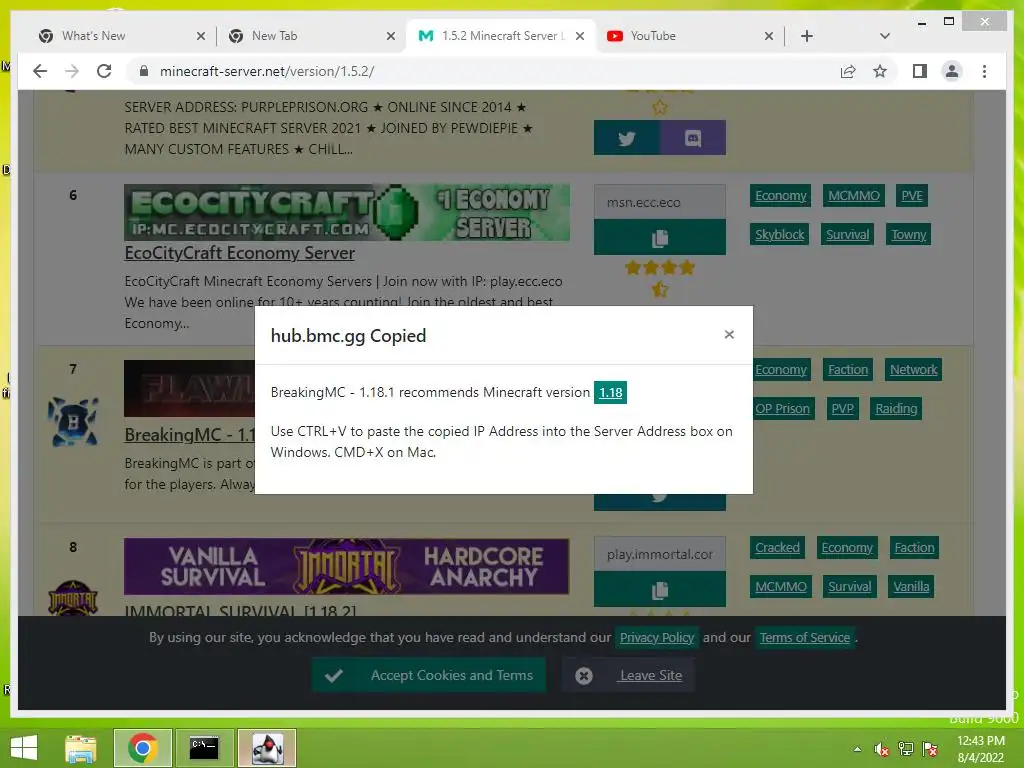Image resolution: width=1024 pixels, height=768 pixels.
Task: Show hidden system tray icons
Action: 857,749
